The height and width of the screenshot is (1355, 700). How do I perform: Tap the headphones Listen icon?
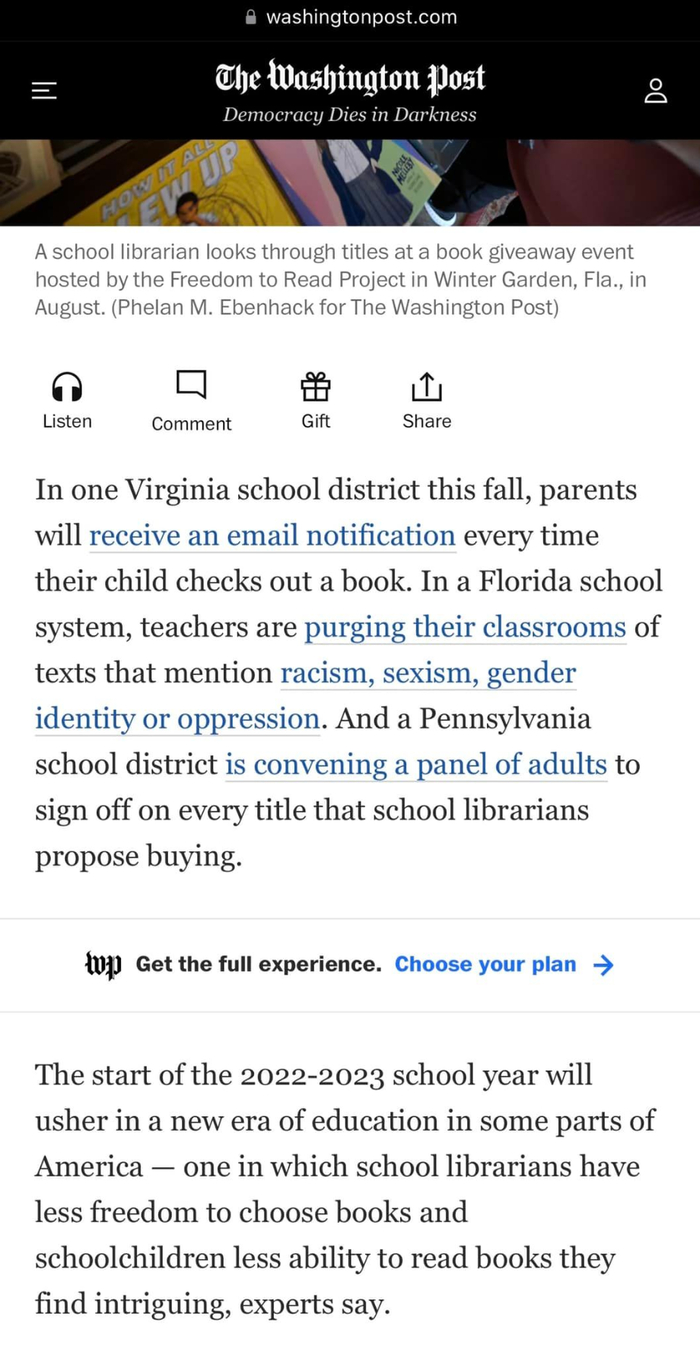coord(67,385)
